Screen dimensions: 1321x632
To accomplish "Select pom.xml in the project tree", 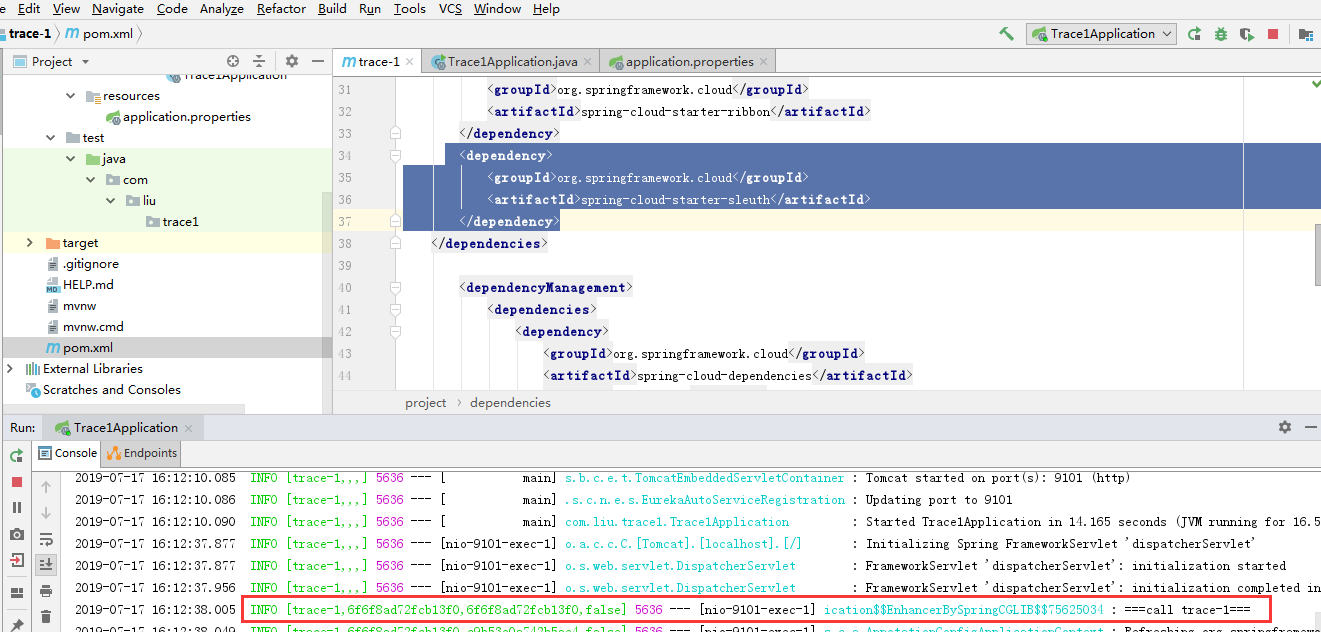I will coord(87,348).
